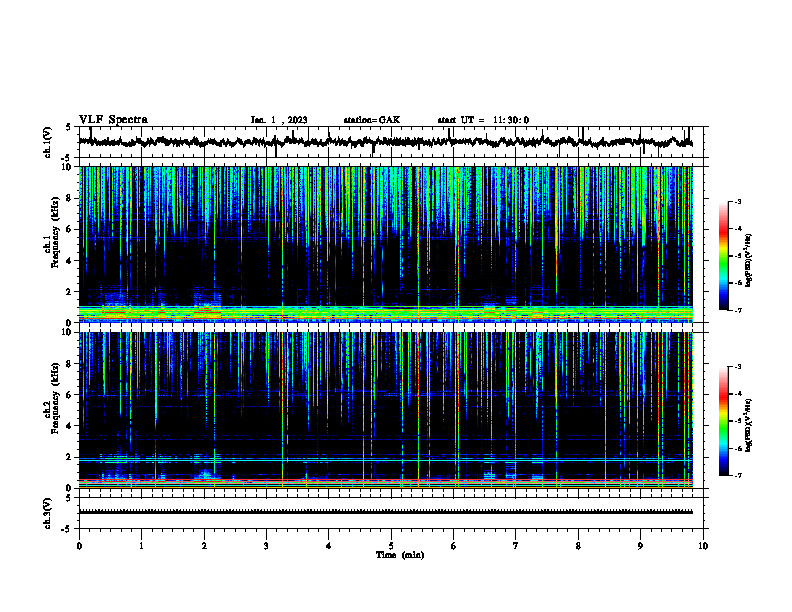Click the 0 tick label on time axis
Image resolution: width=792 pixels, height=612 pixels.
click(79, 546)
